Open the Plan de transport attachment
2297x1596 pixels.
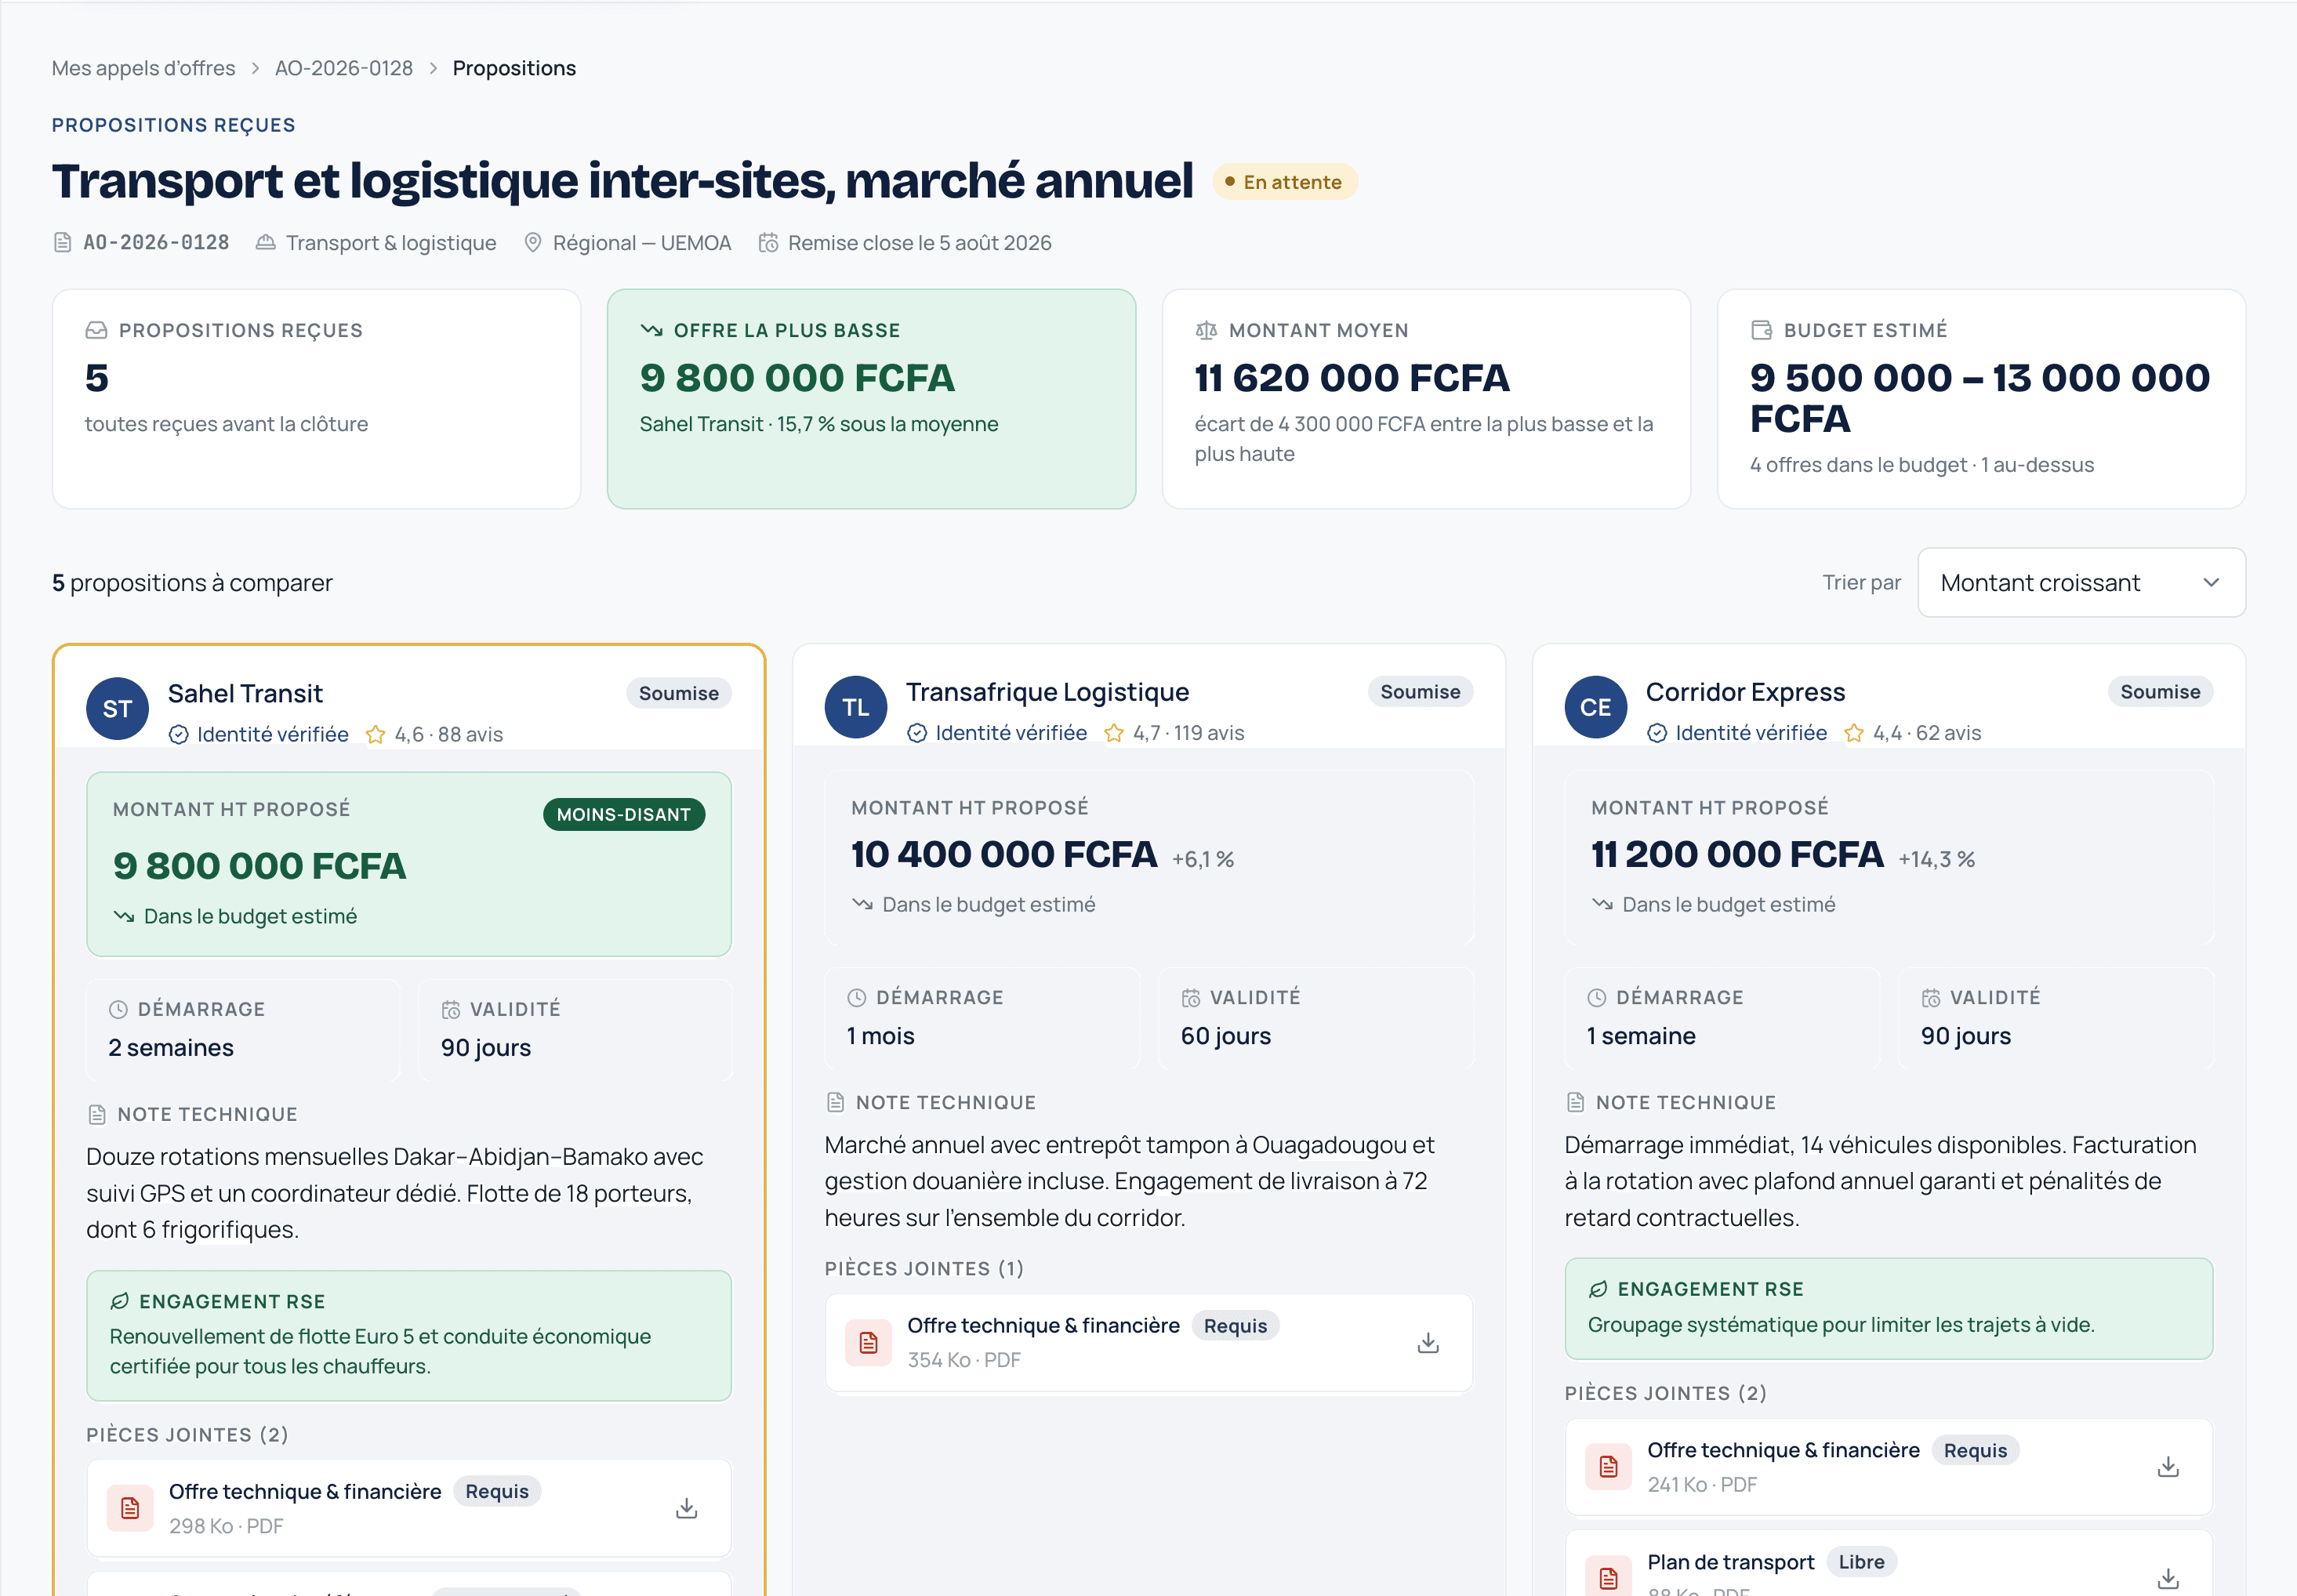(x=1889, y=1564)
